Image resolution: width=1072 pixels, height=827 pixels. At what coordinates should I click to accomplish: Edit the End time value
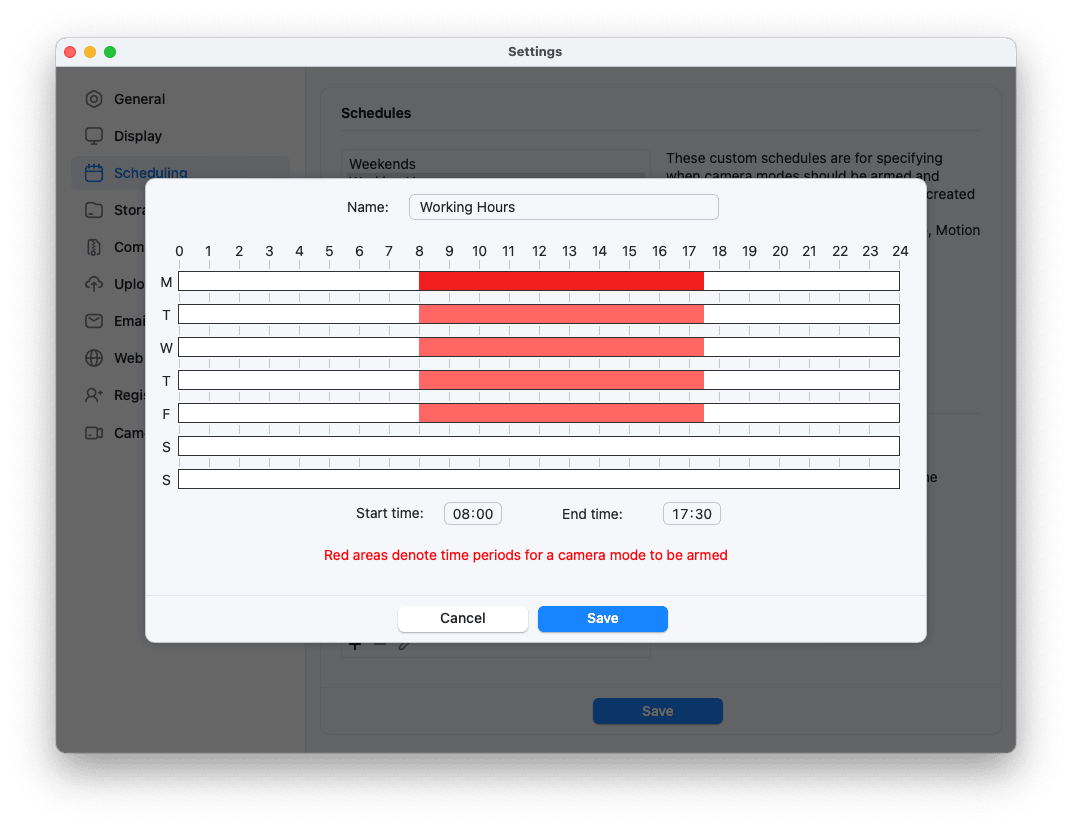pos(691,513)
